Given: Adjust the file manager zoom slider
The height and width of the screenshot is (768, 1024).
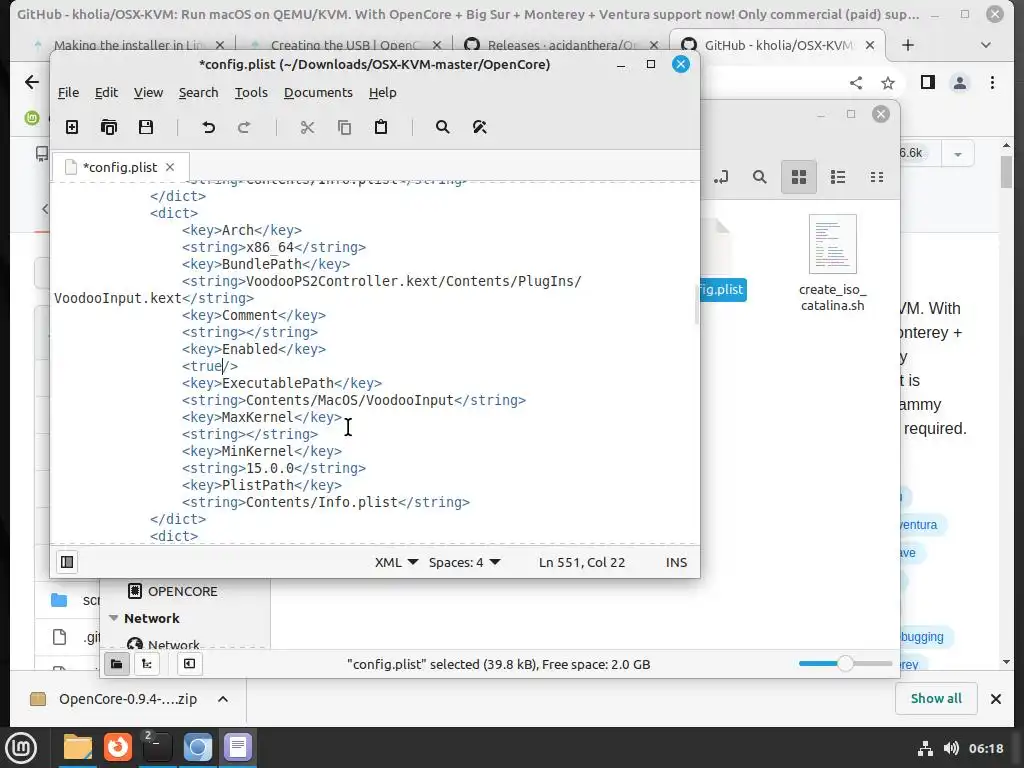Looking at the screenshot, I should 845,664.
